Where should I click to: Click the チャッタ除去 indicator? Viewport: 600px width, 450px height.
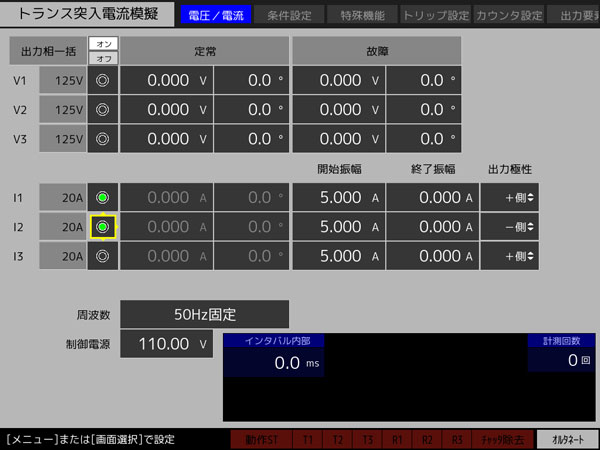(x=502, y=439)
